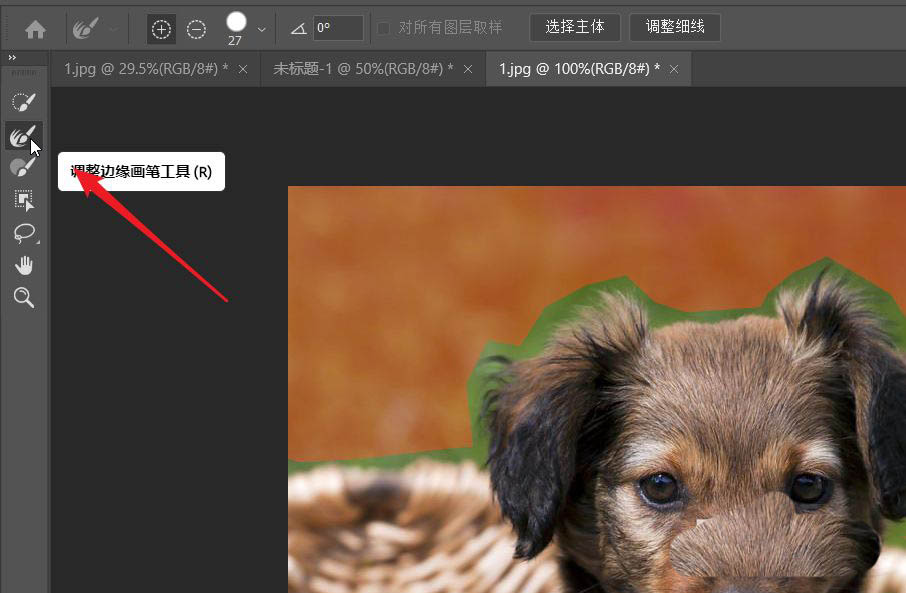Close the 未标题-1 document tab

tap(468, 69)
